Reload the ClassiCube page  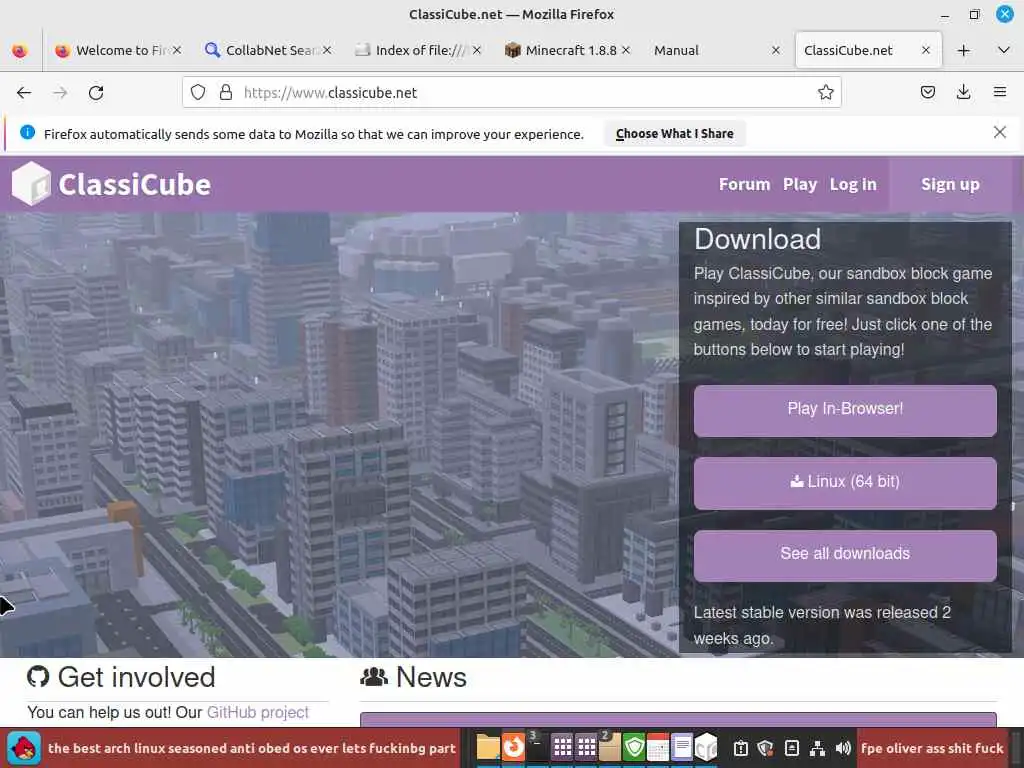[96, 93]
